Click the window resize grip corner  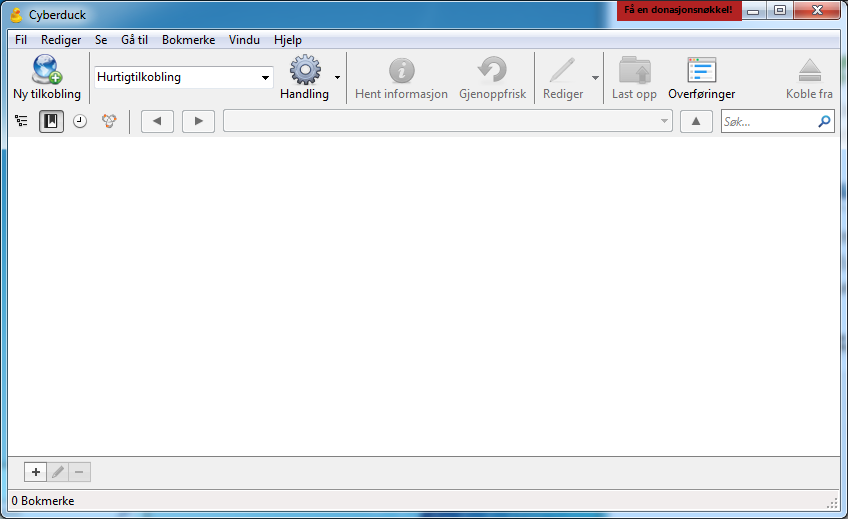832,504
